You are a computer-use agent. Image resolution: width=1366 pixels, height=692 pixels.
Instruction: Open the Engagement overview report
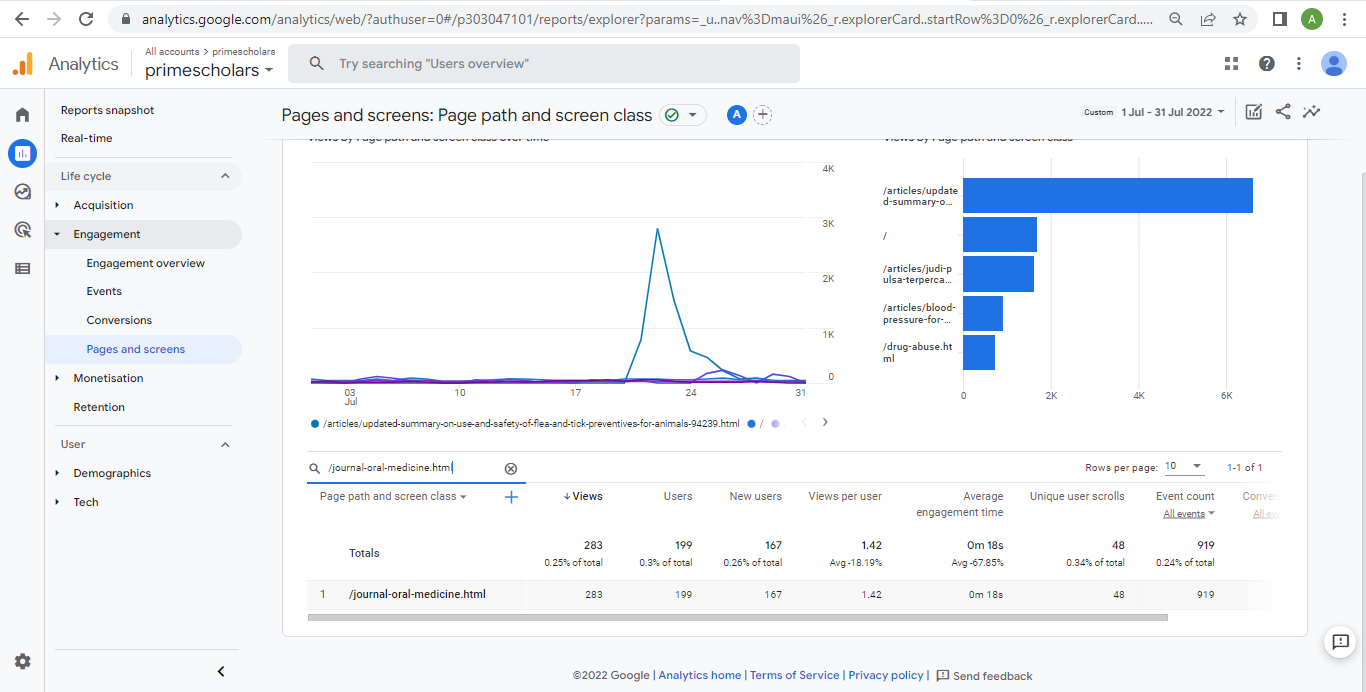[x=145, y=263]
